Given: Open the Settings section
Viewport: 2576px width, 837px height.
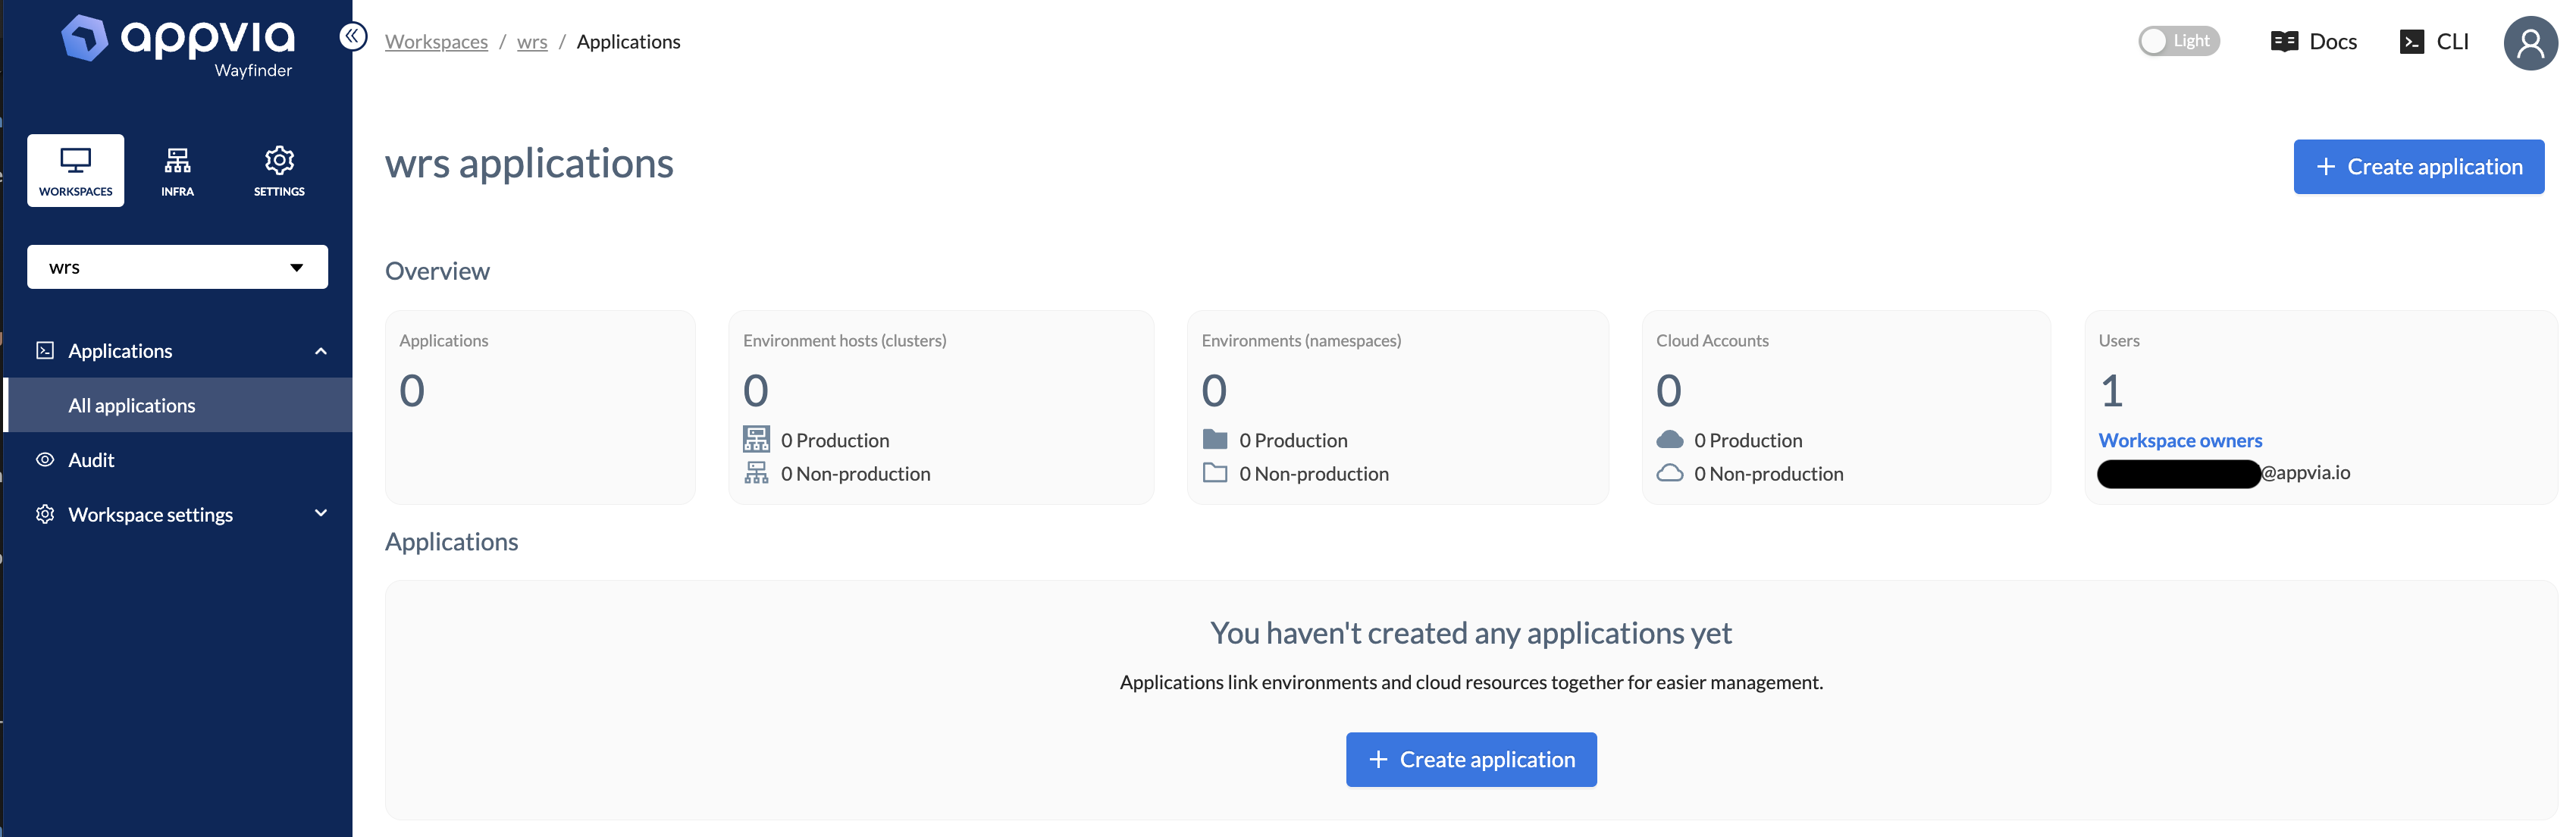Looking at the screenshot, I should (278, 168).
